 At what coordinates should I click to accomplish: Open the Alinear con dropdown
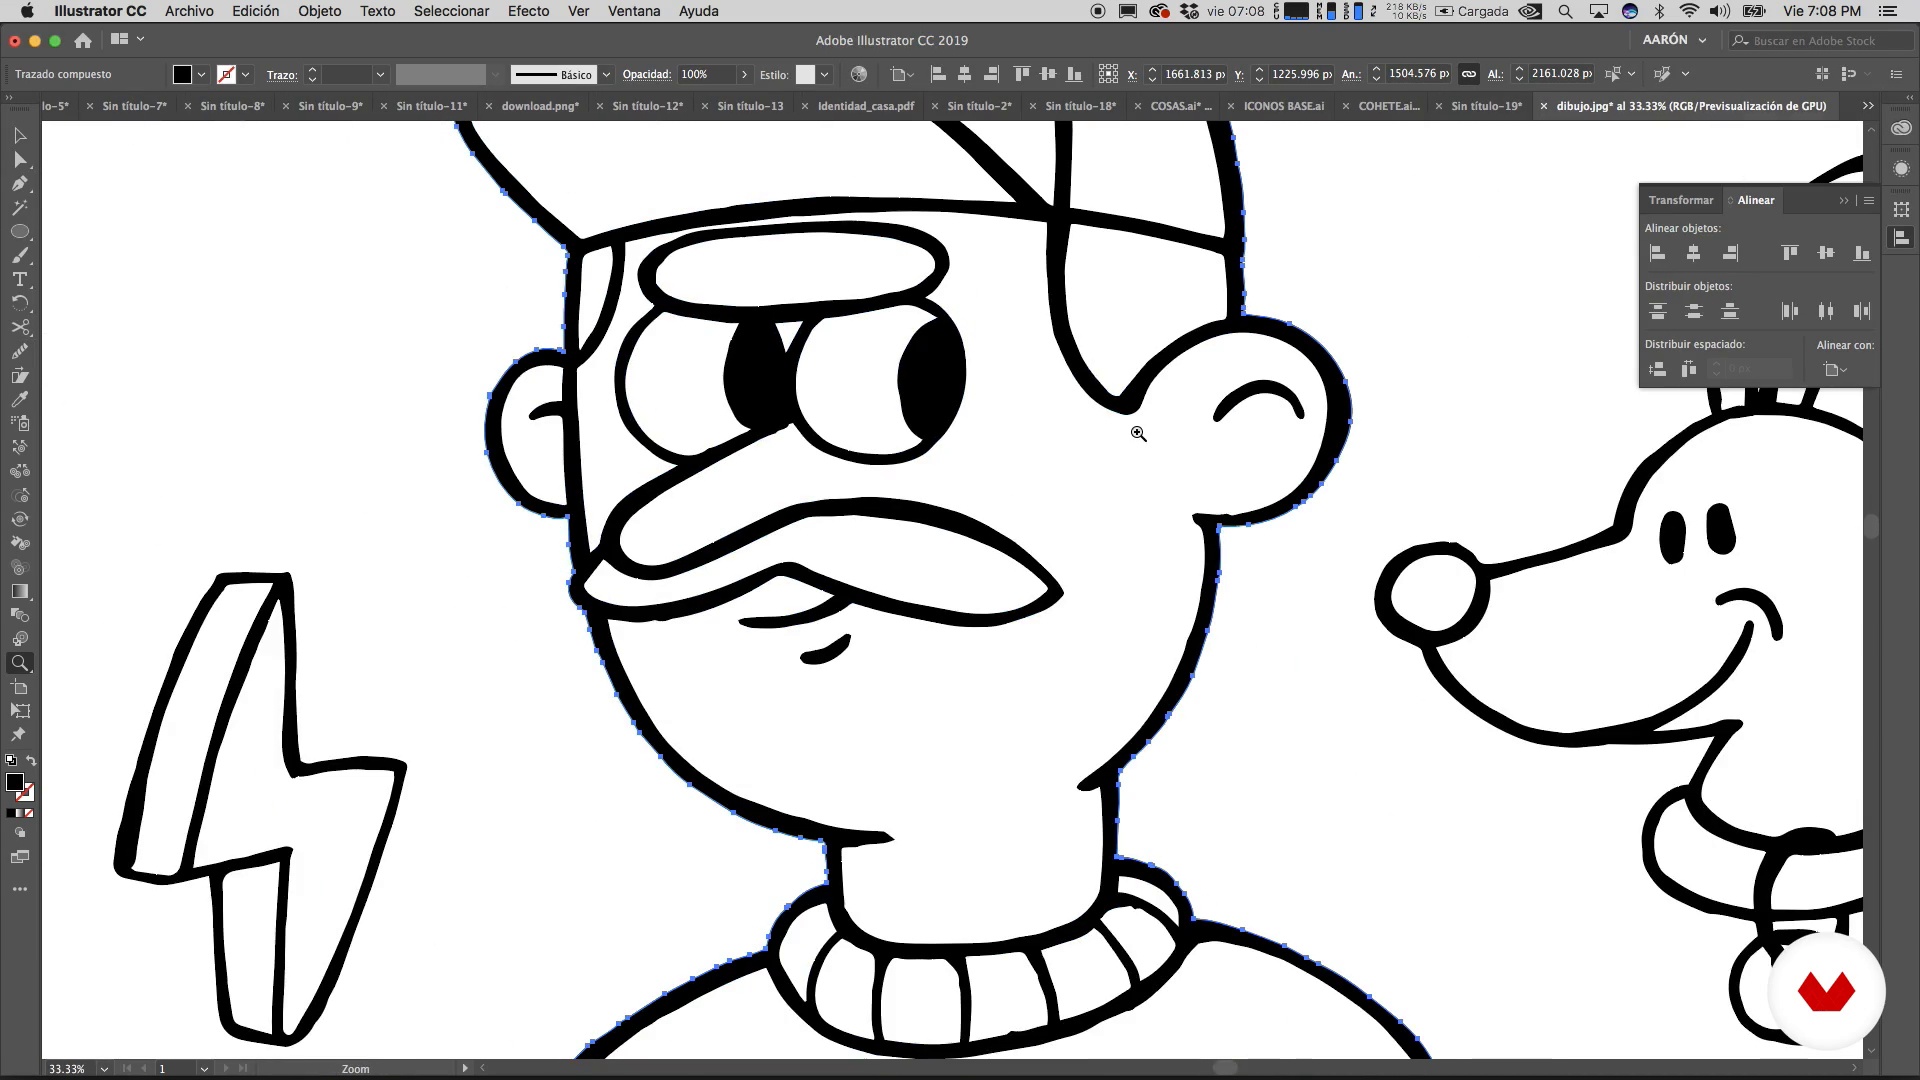pos(1835,370)
